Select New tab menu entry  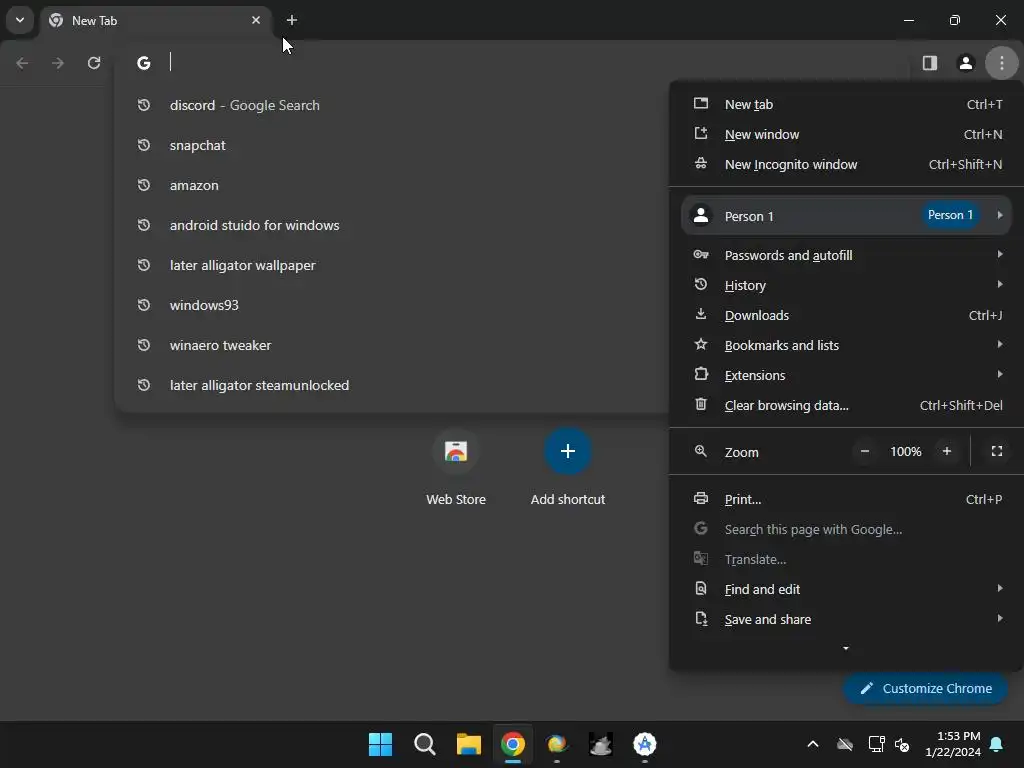click(846, 104)
